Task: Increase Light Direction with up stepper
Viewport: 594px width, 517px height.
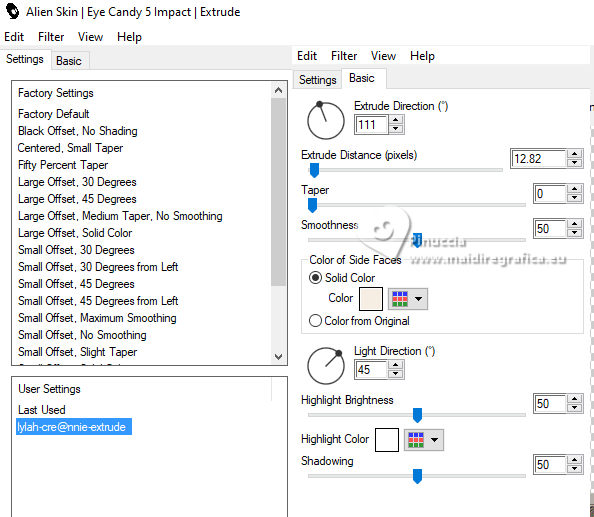Action: (395, 365)
